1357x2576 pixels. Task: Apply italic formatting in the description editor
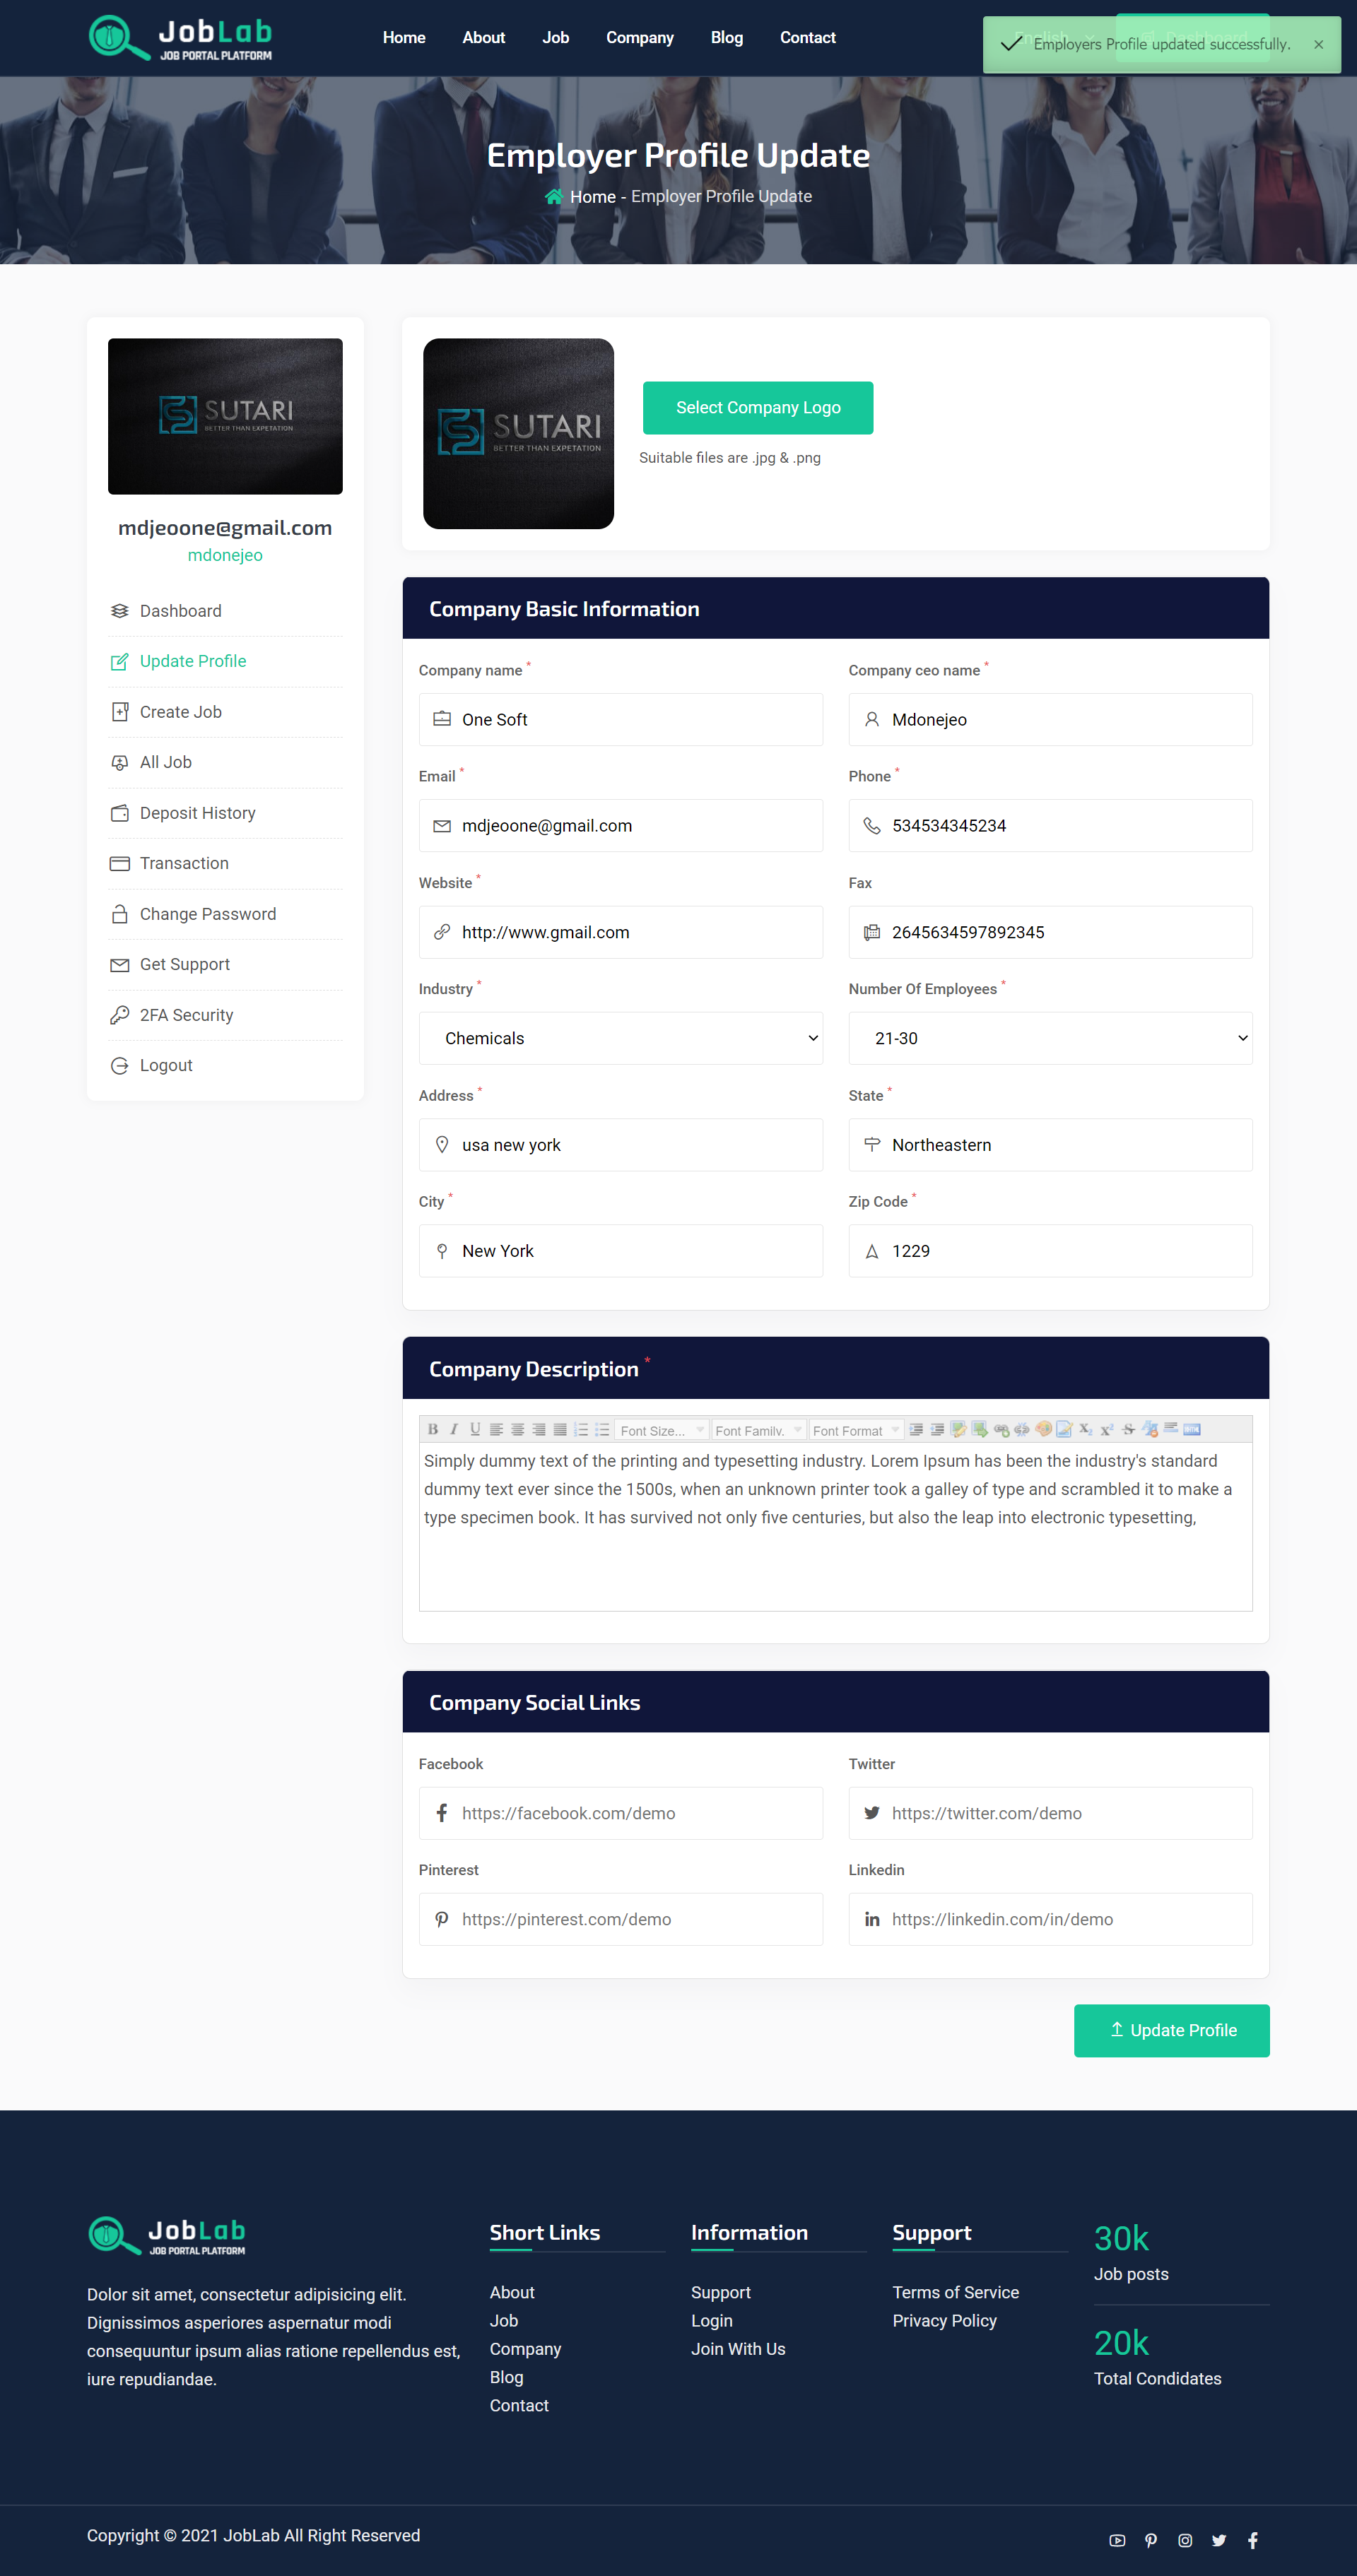click(x=454, y=1429)
